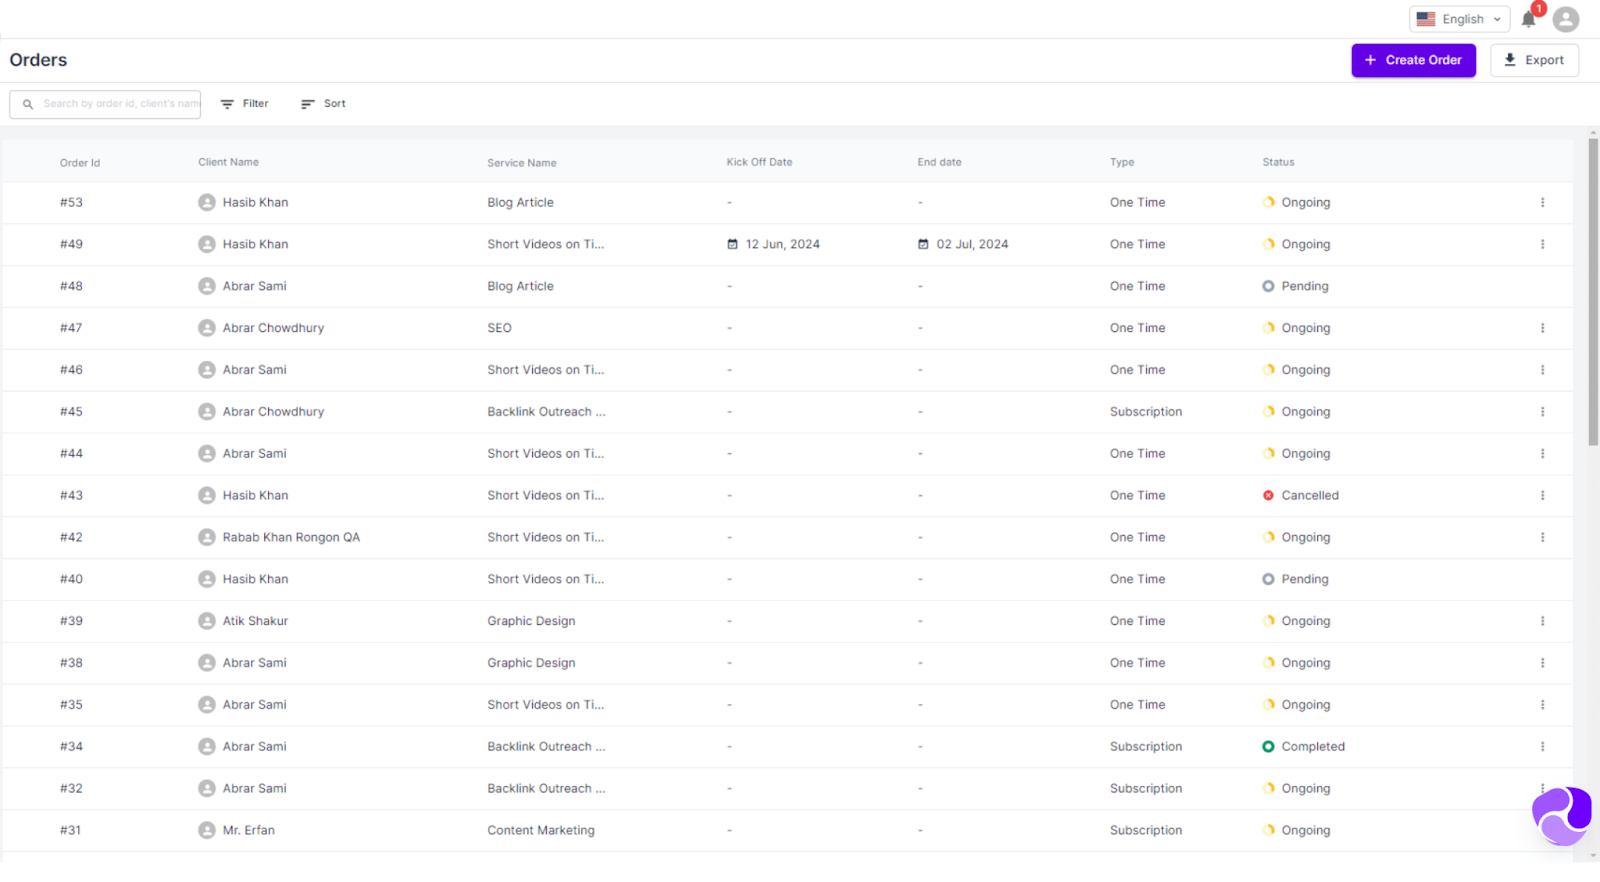Click calendar icon beside 12 Jun, 2024
The image size is (1600, 882).
[732, 244]
